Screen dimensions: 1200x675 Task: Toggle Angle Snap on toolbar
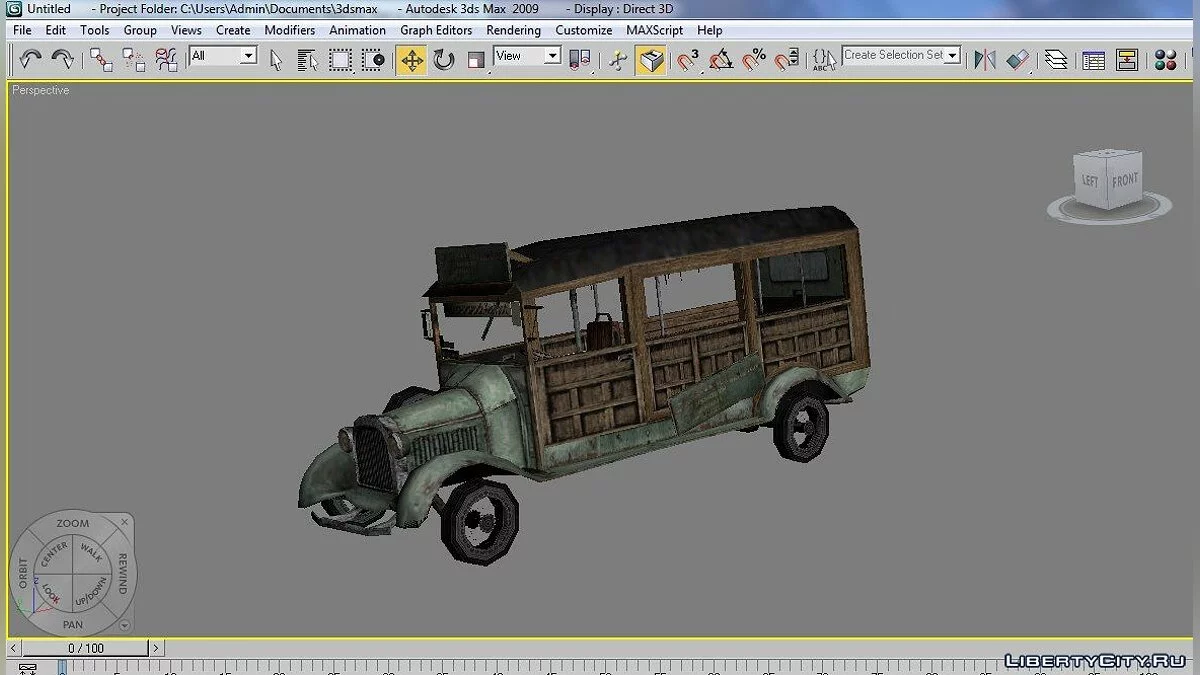point(720,60)
